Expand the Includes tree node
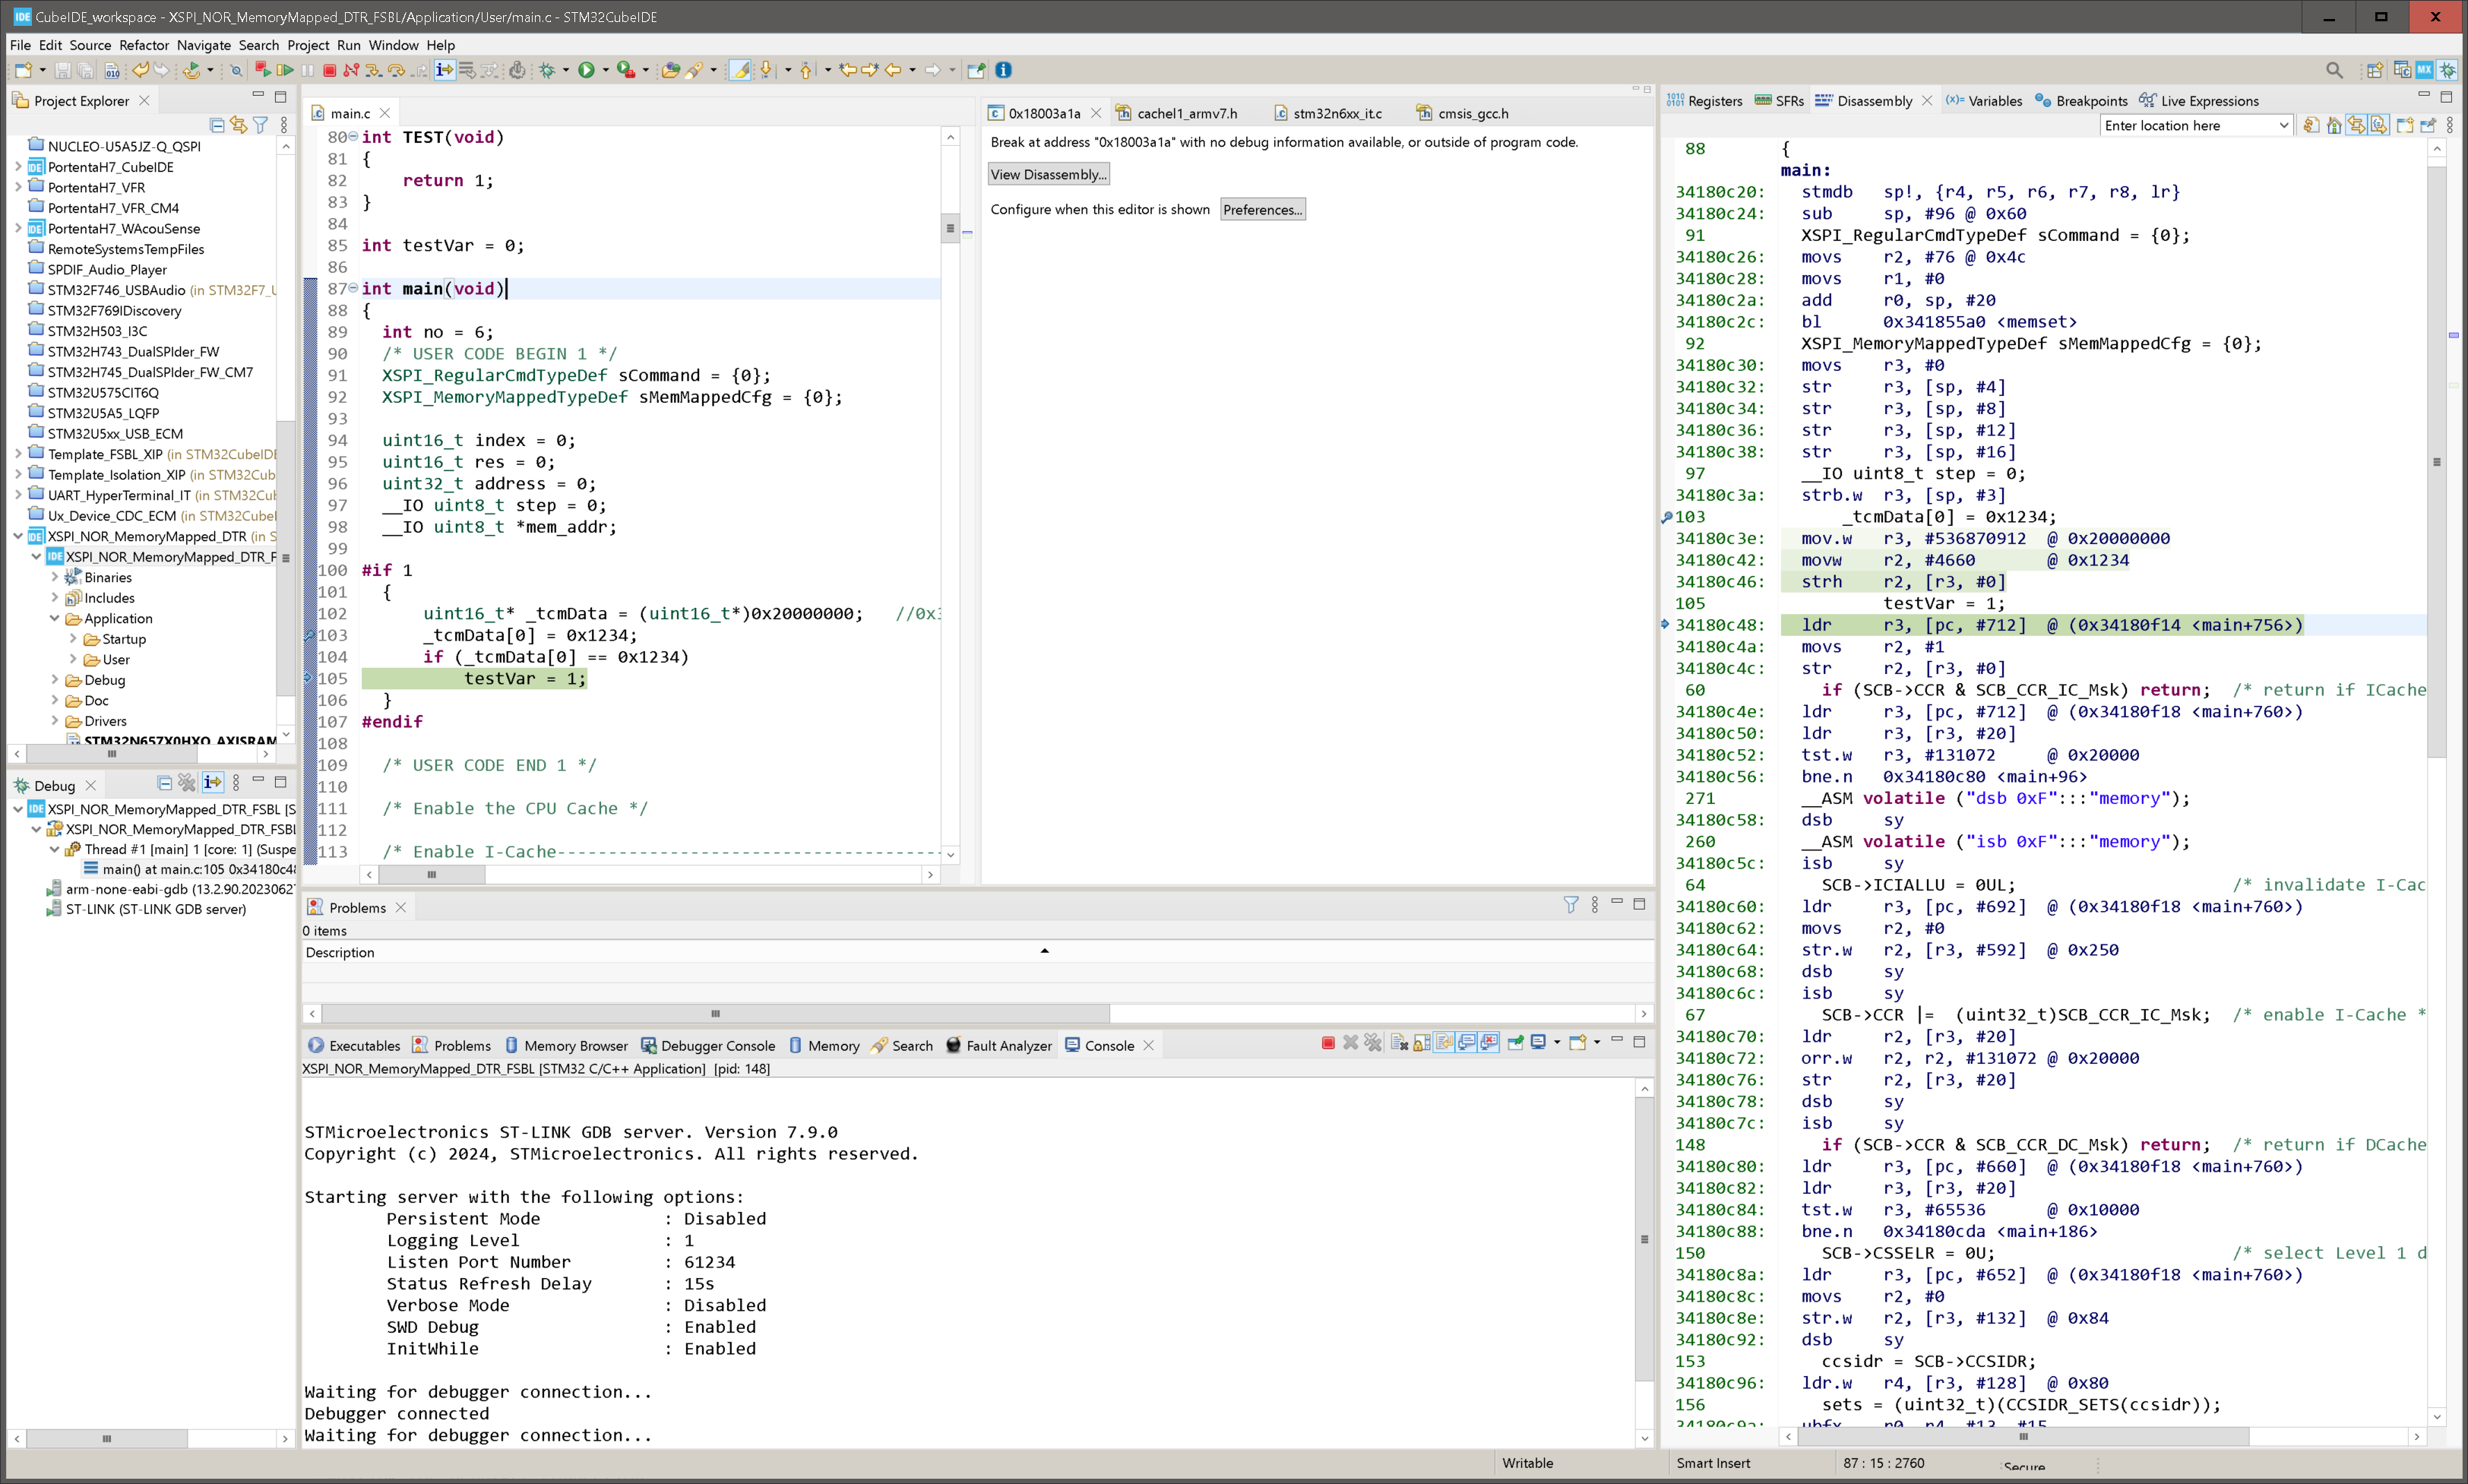This screenshot has height=1484, width=2468. [x=57, y=598]
